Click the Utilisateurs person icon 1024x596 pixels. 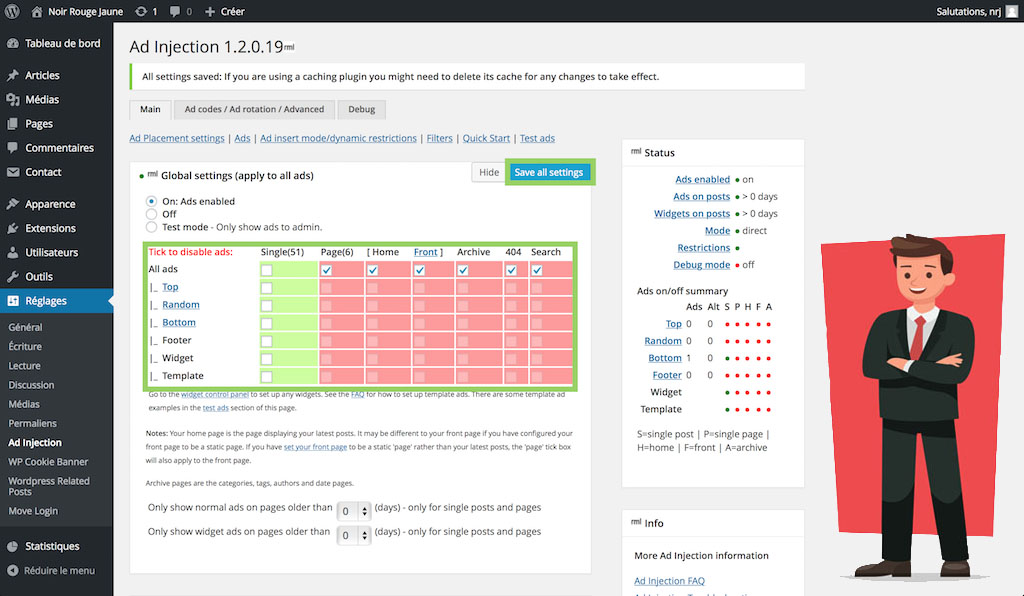[x=12, y=252]
